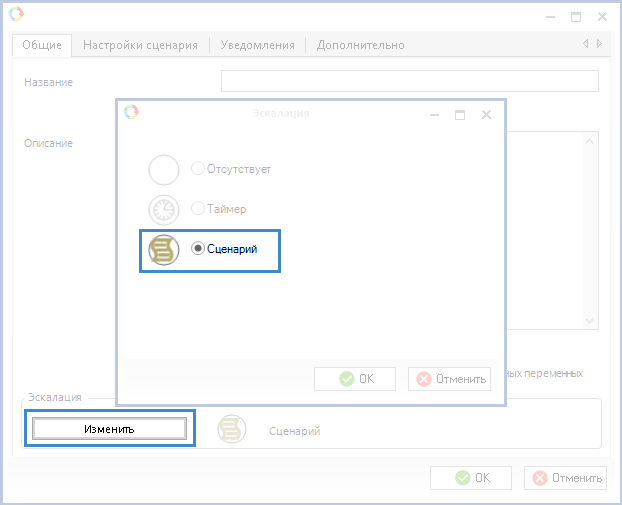Click the scroll Сценарий icon in Эскалация dialog
Image resolution: width=622 pixels, height=505 pixels.
tap(164, 250)
